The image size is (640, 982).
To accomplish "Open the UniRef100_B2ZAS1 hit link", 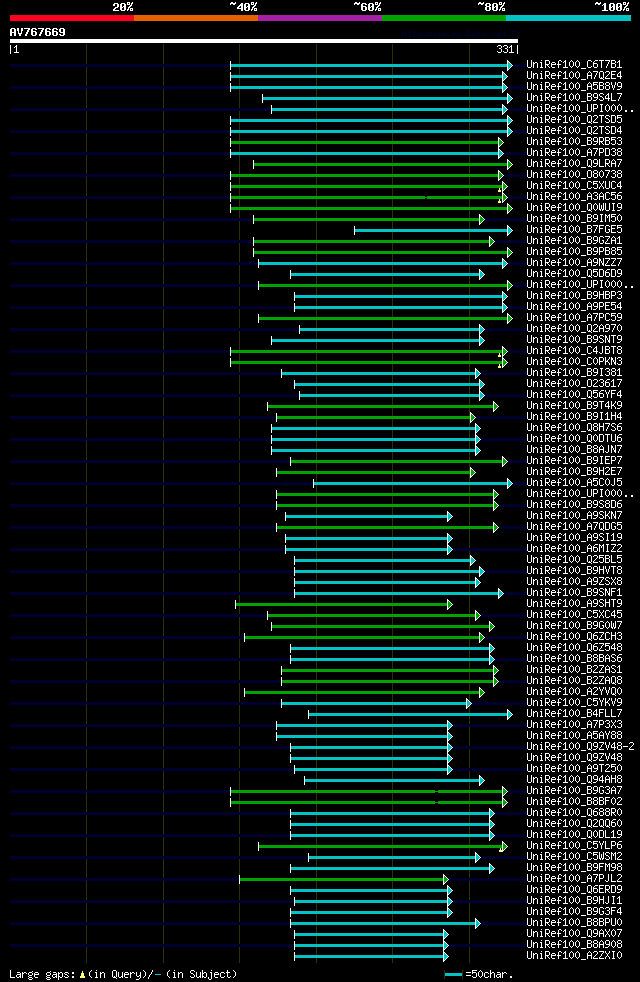I will [x=574, y=669].
